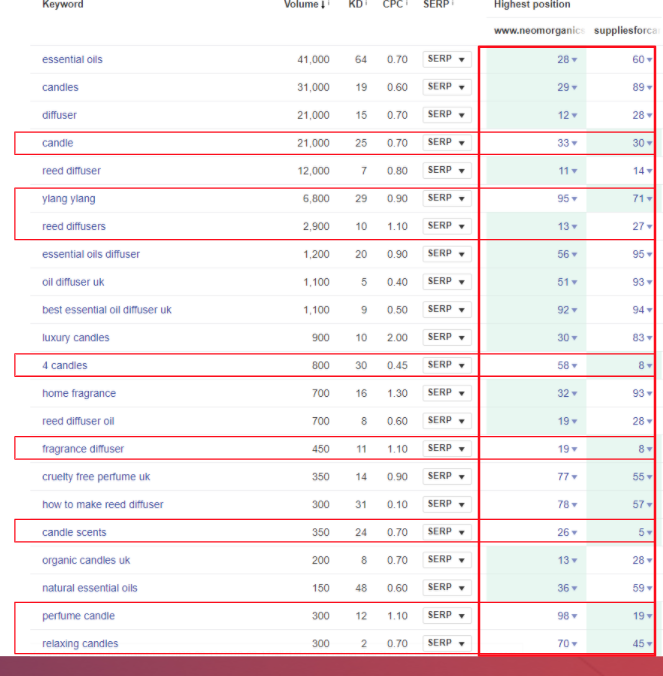
Task: Open position 95 for 'ylang ylang'
Action: coord(567,199)
